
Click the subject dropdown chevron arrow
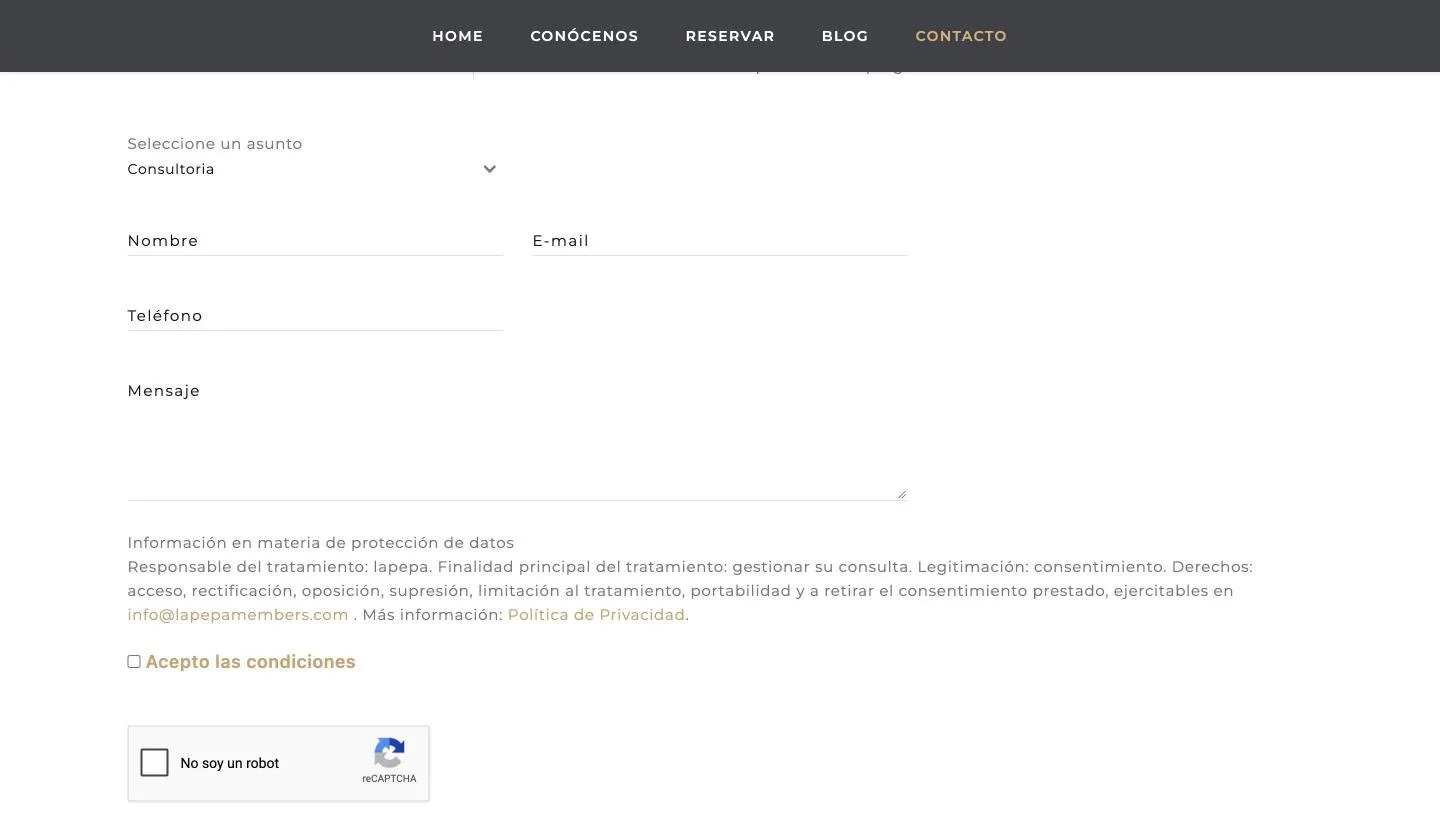tap(489, 169)
